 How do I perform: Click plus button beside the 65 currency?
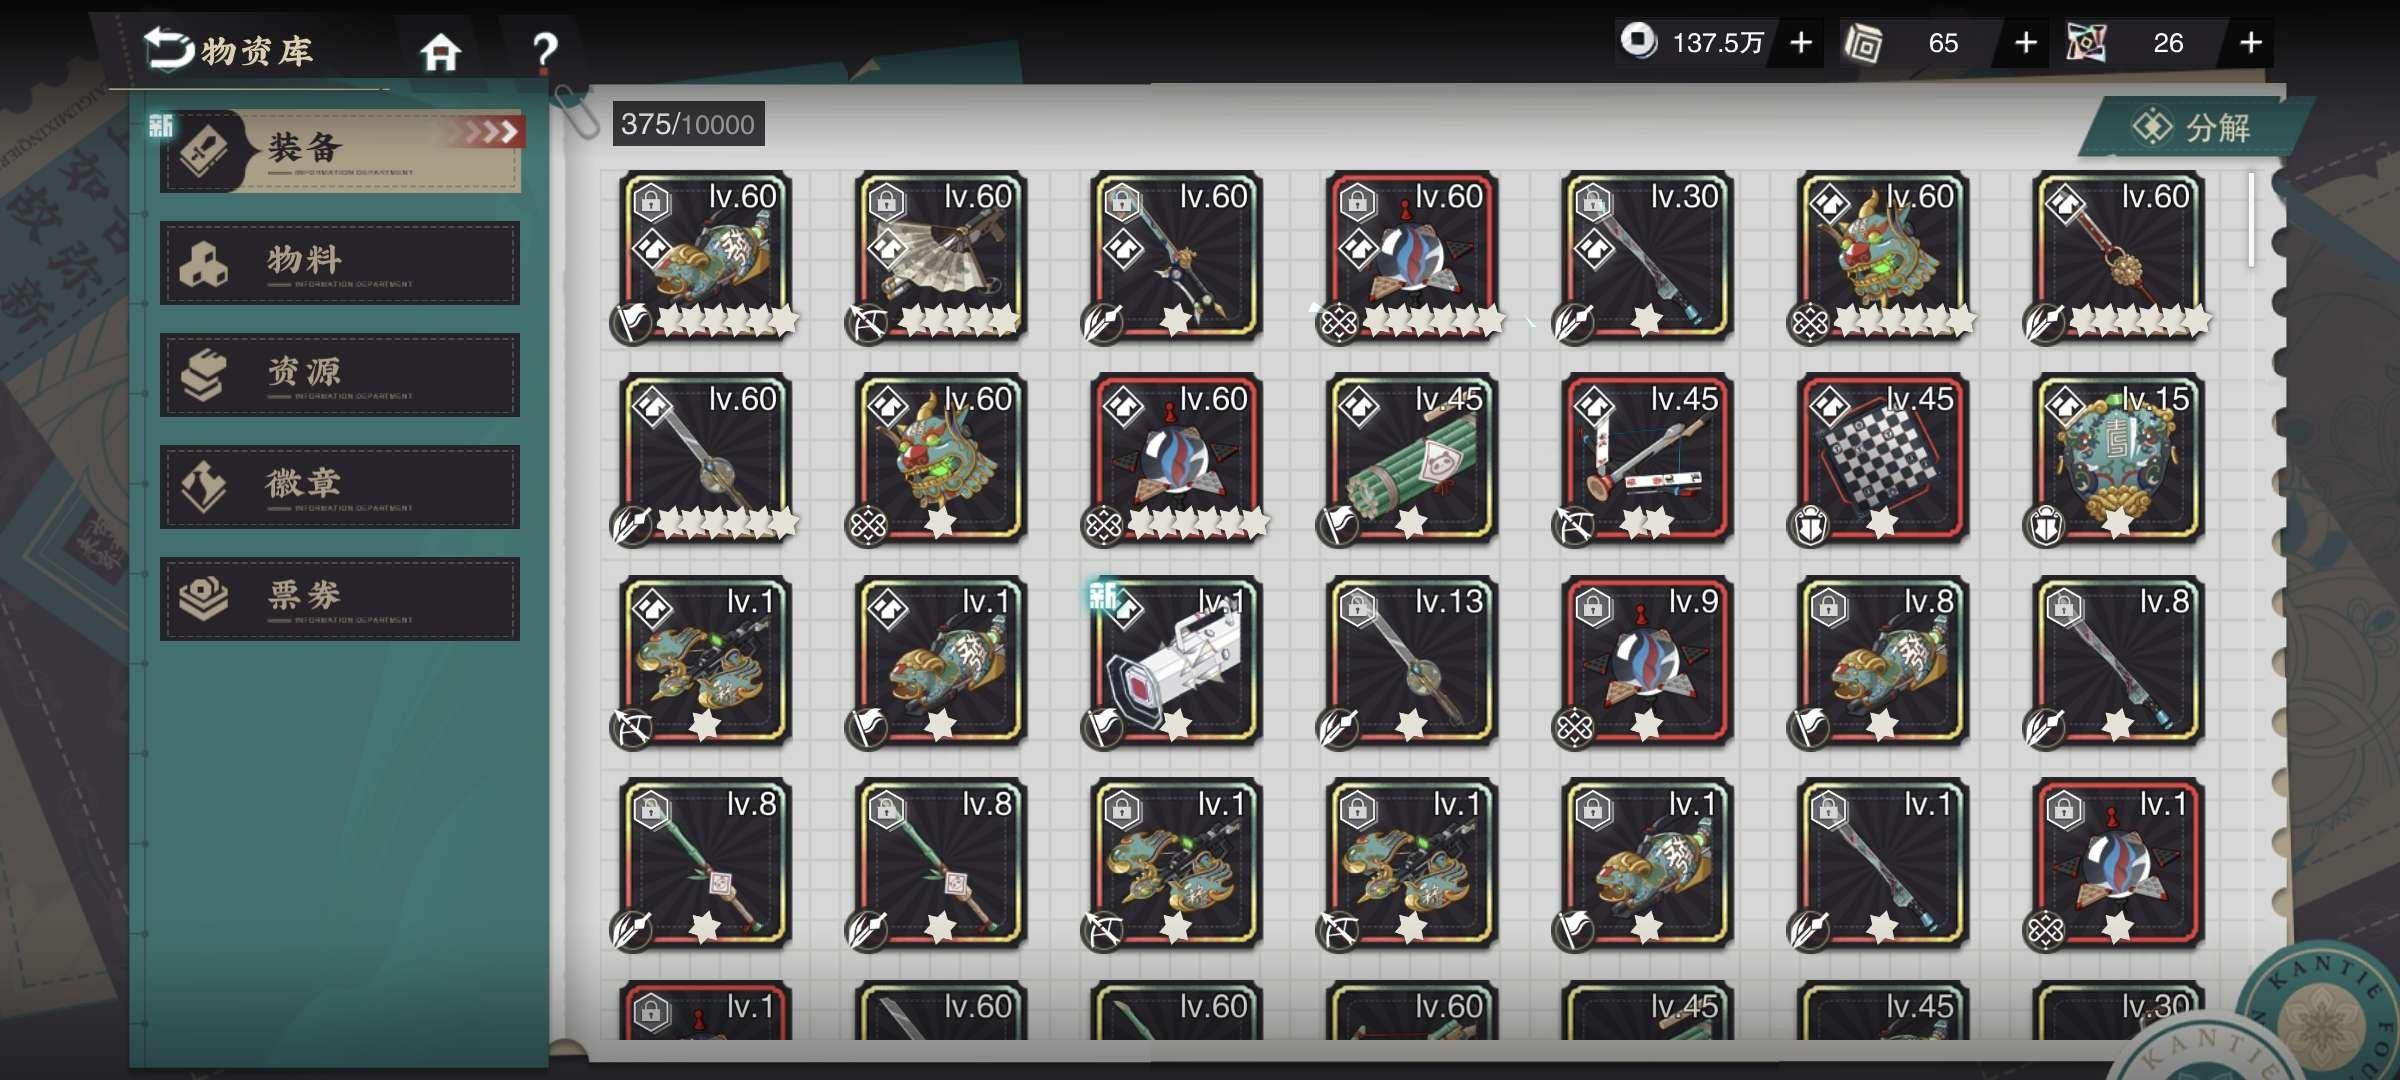point(2025,43)
